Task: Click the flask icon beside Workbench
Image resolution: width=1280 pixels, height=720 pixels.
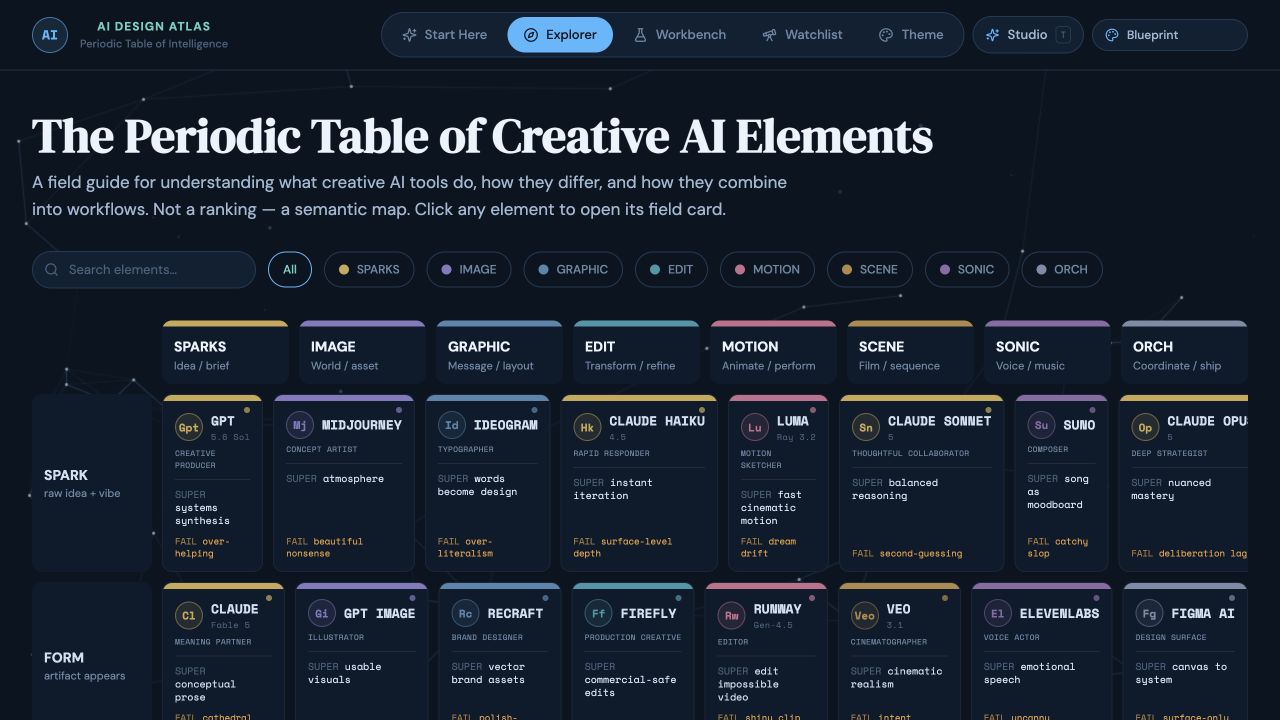Action: click(x=640, y=35)
